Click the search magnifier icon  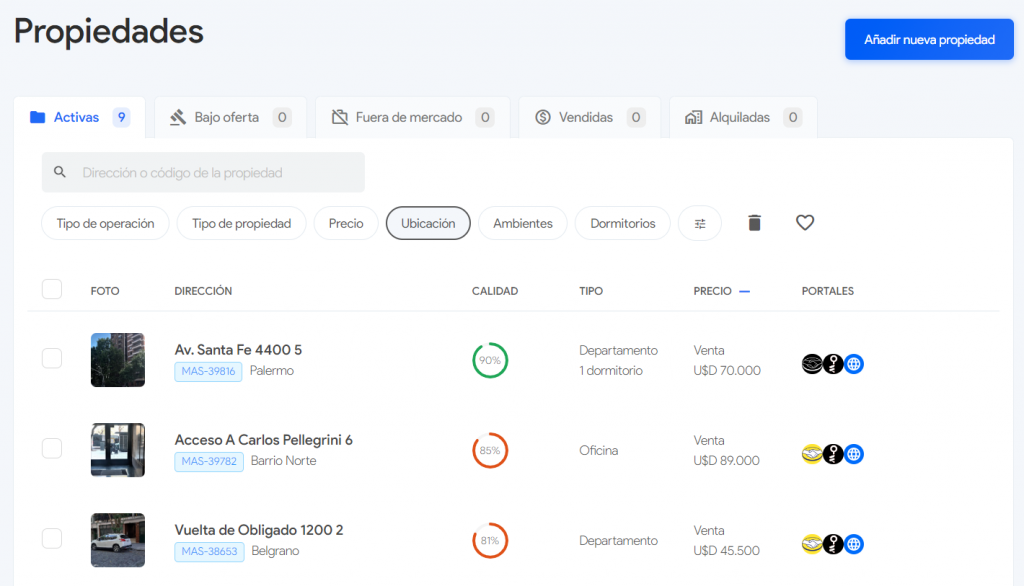coord(60,172)
